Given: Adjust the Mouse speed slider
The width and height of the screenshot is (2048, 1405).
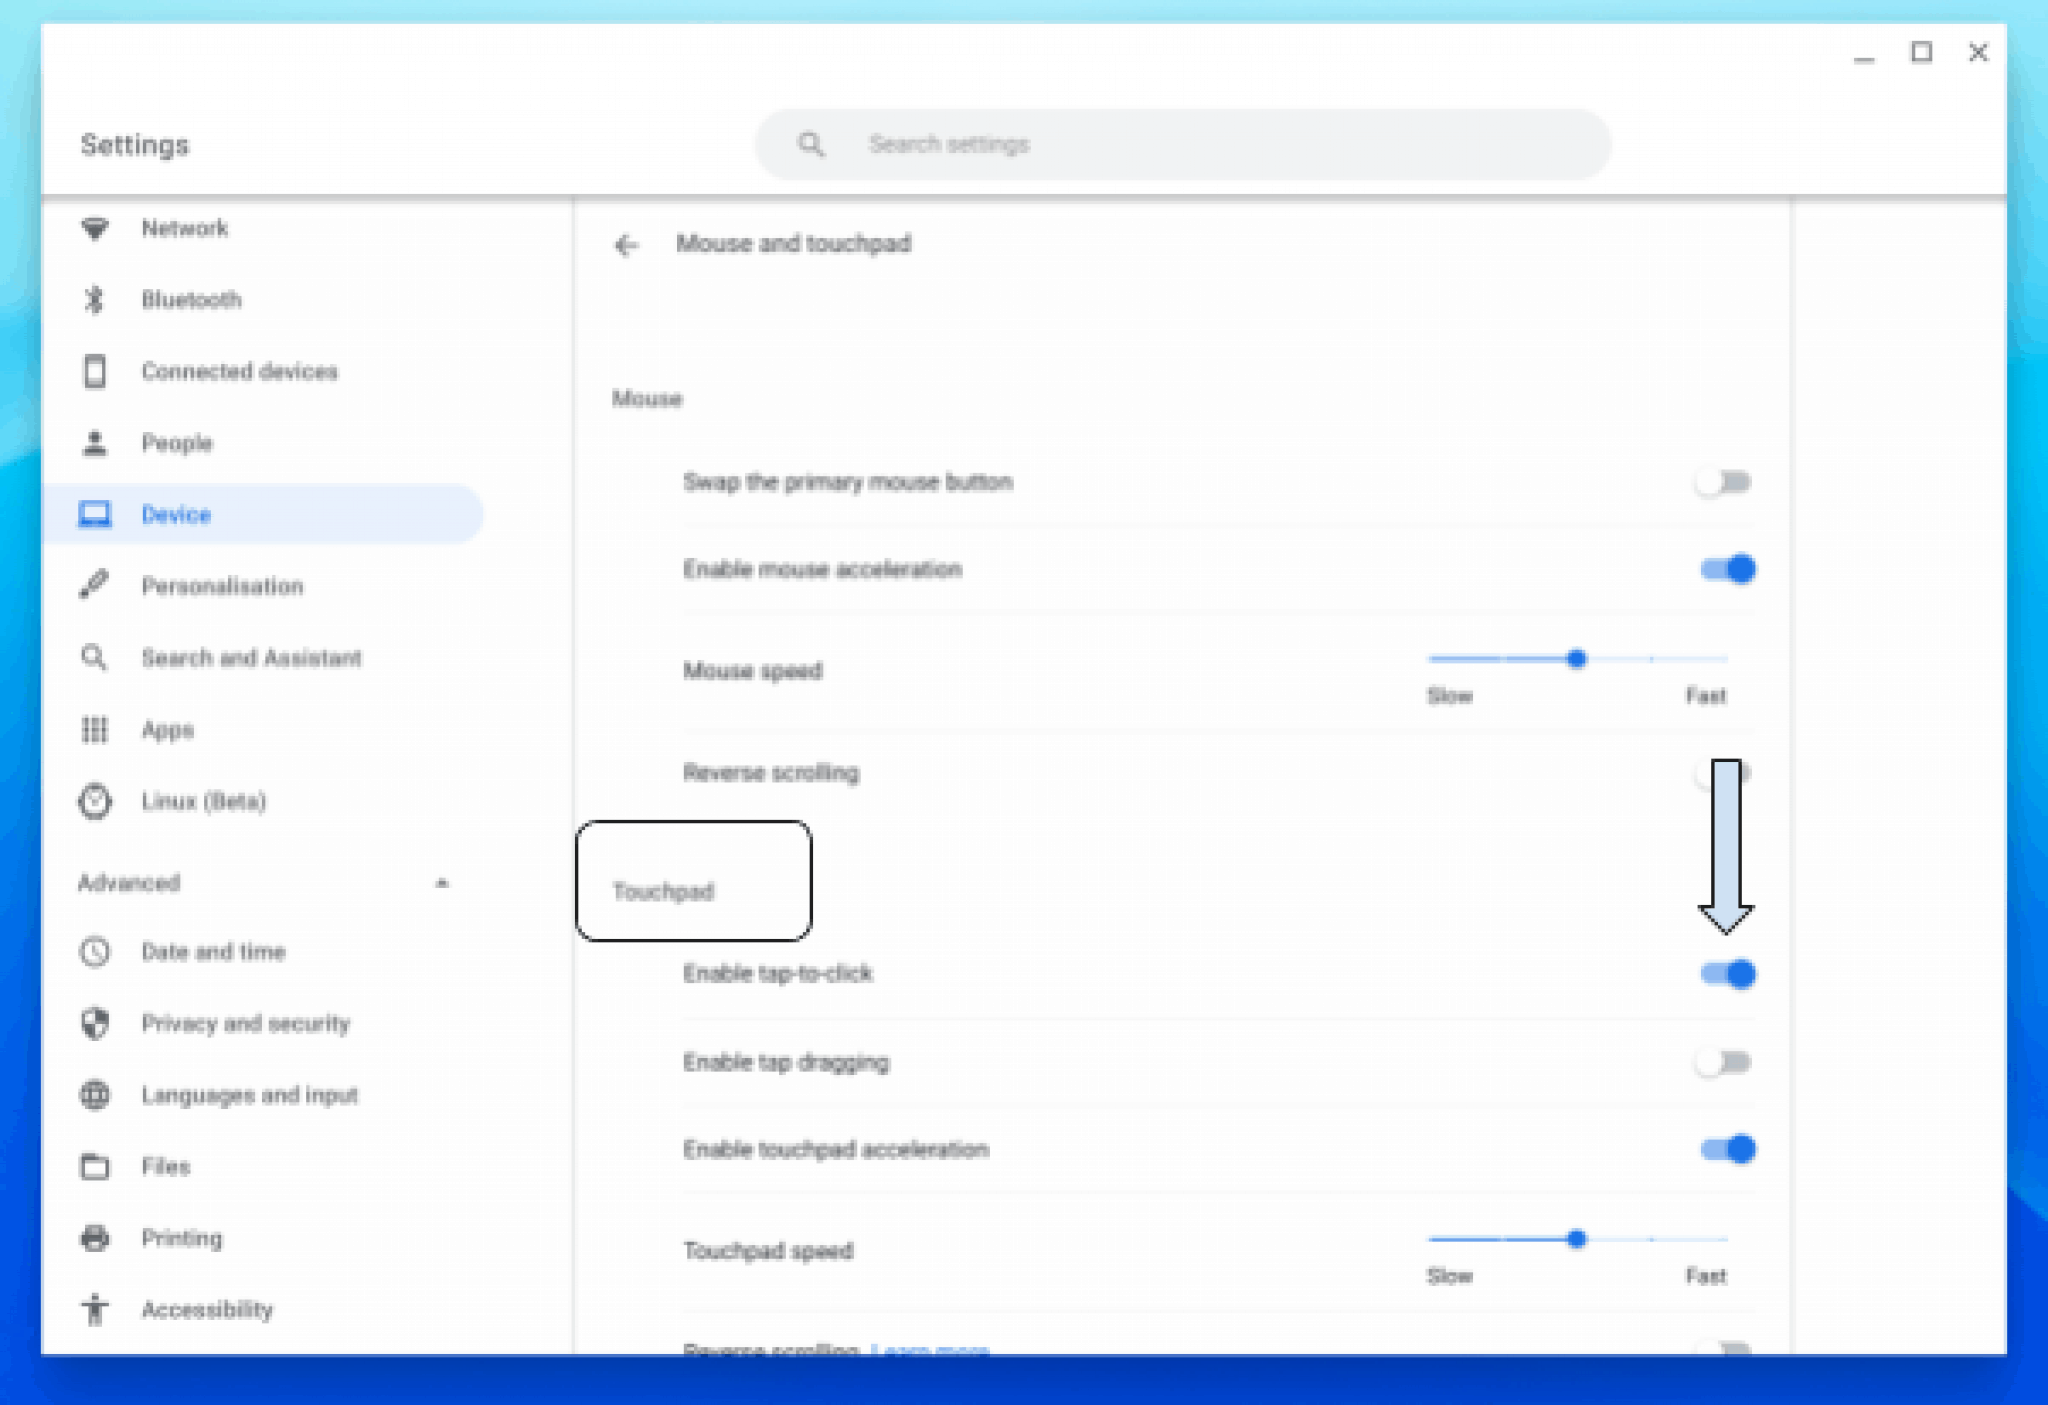Looking at the screenshot, I should click(1577, 658).
